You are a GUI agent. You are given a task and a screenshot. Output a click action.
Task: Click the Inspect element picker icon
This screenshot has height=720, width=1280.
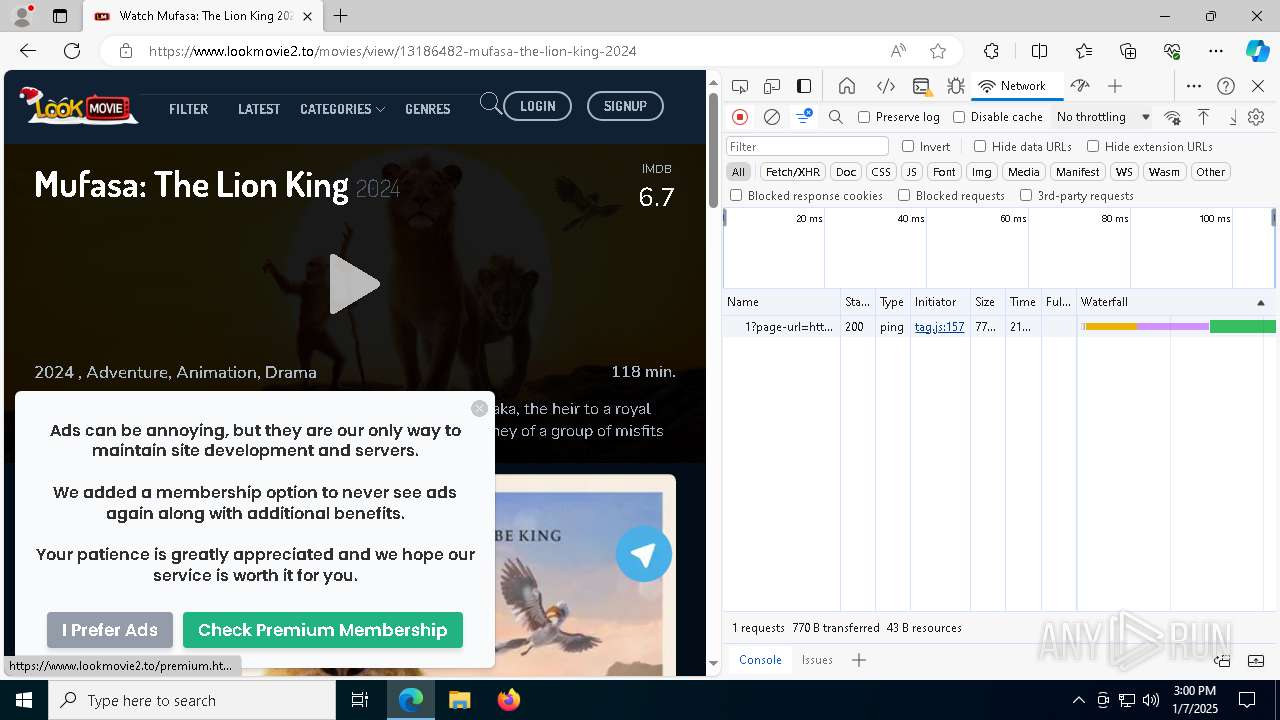(740, 86)
